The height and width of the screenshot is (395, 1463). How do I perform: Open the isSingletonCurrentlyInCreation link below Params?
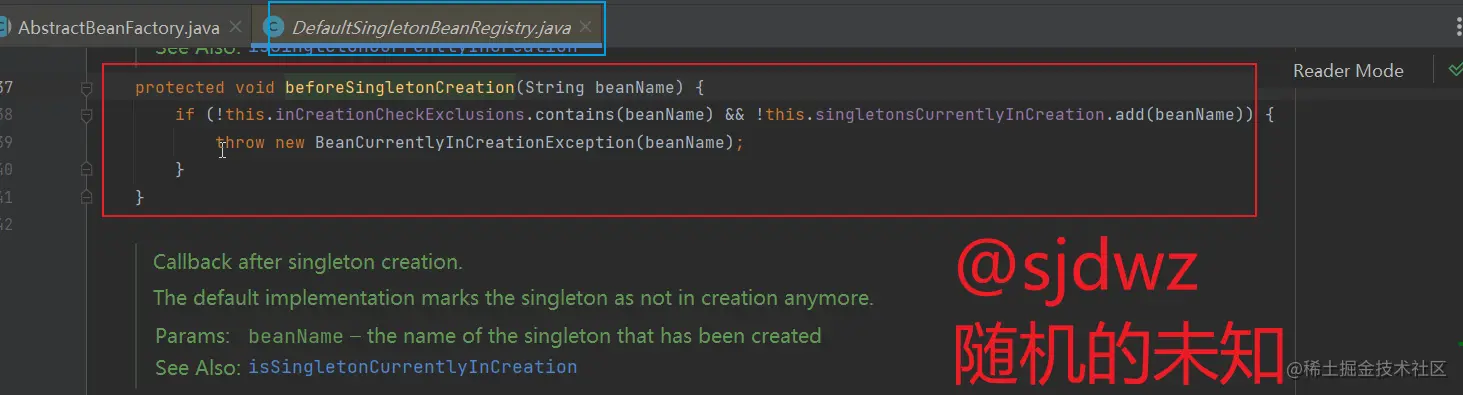(413, 367)
